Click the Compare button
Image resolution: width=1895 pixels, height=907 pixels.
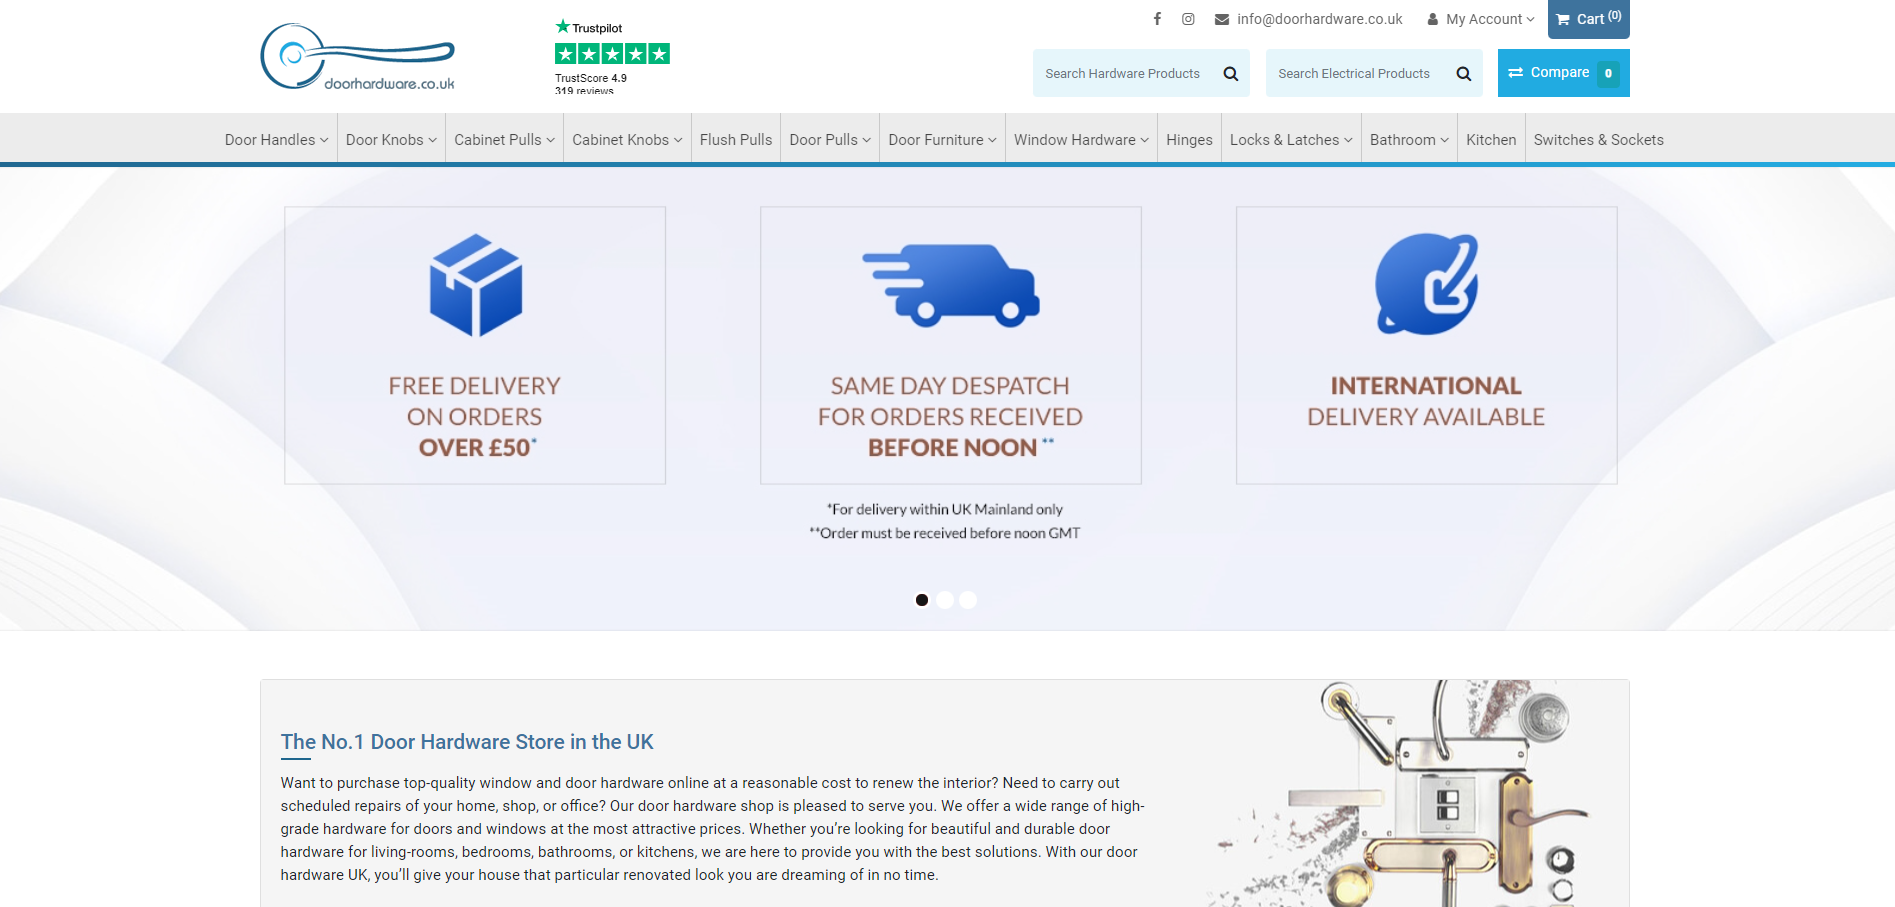[x=1562, y=73]
